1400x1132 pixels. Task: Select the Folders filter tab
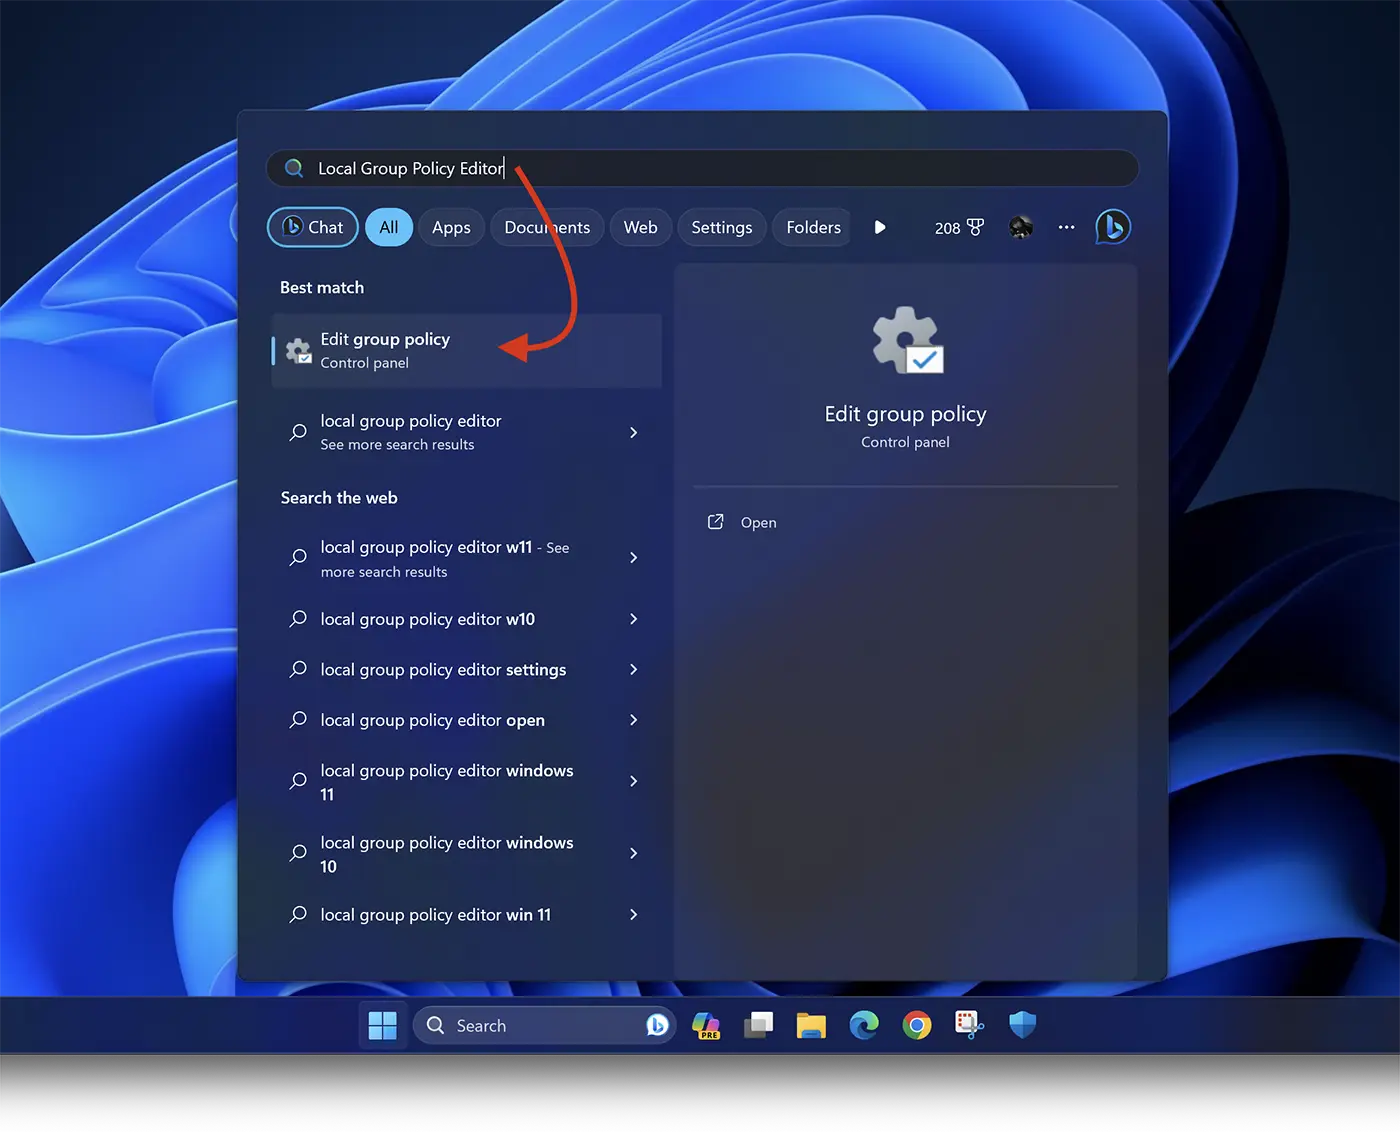813,227
